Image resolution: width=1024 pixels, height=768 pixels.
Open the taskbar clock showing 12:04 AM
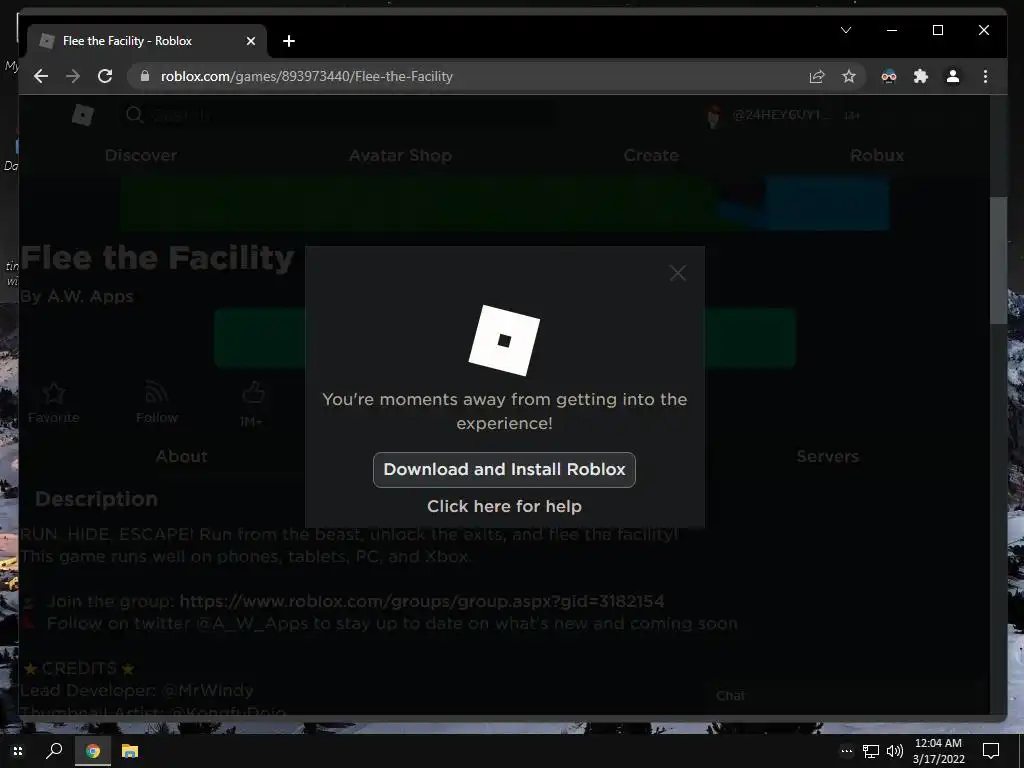pos(938,751)
